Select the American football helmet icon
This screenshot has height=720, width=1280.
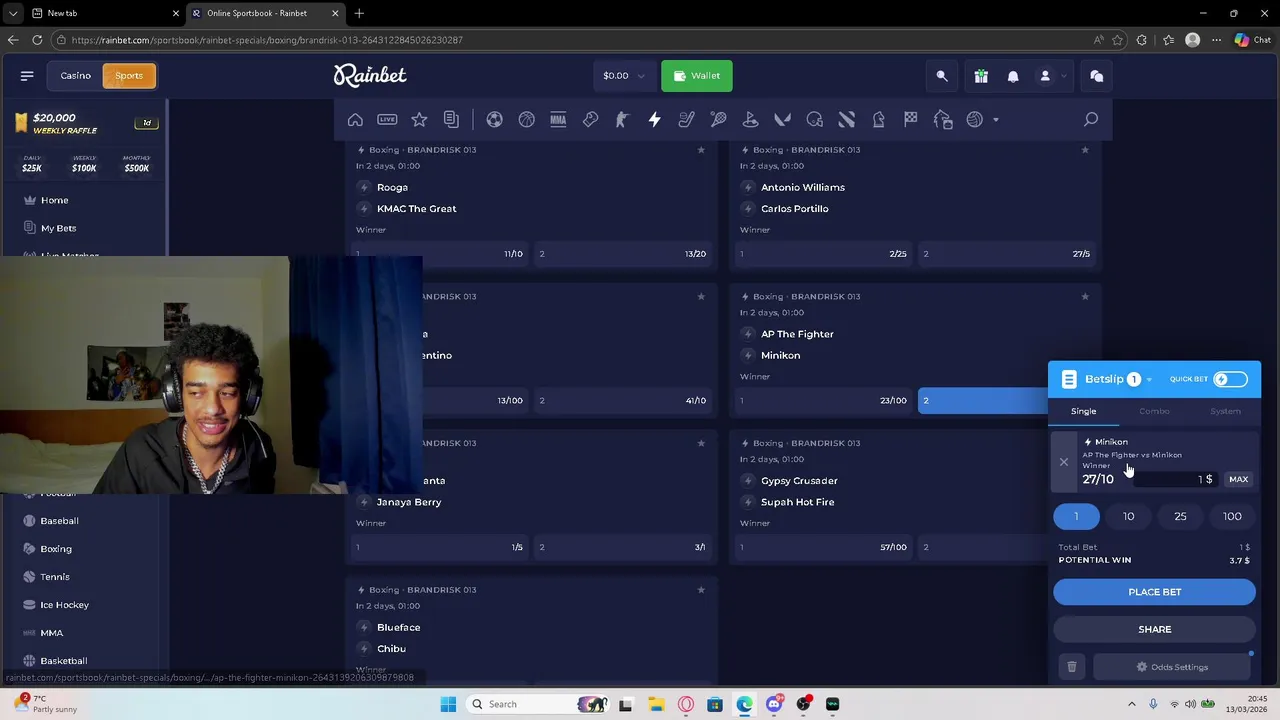tap(814, 120)
